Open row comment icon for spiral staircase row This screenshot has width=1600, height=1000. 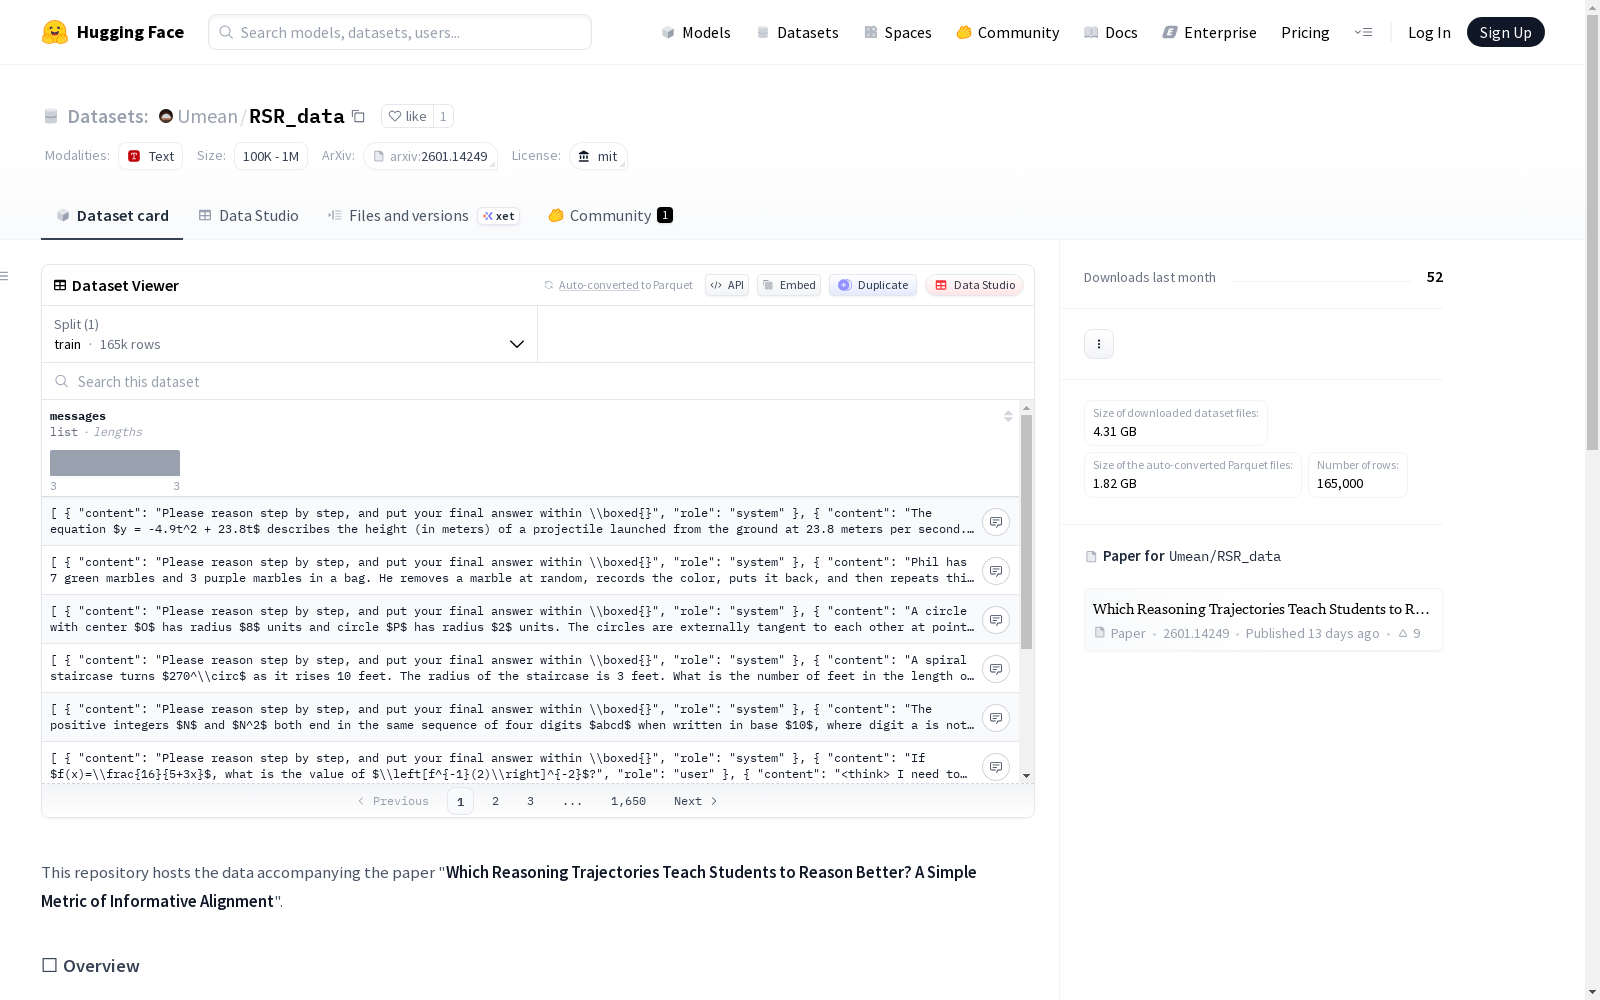(996, 669)
